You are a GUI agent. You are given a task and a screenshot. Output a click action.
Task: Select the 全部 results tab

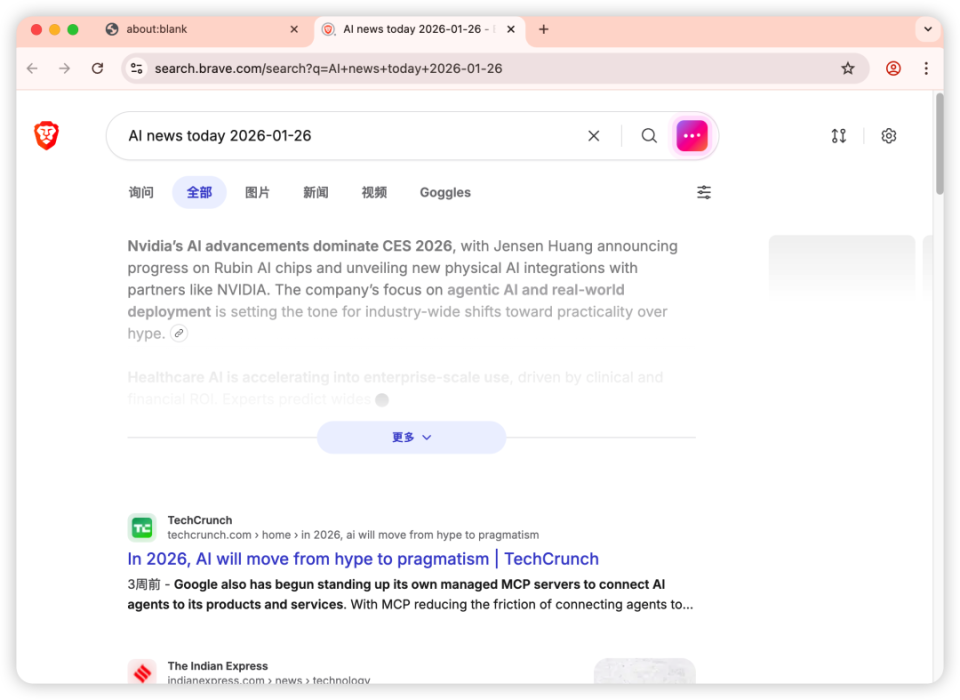tap(199, 192)
